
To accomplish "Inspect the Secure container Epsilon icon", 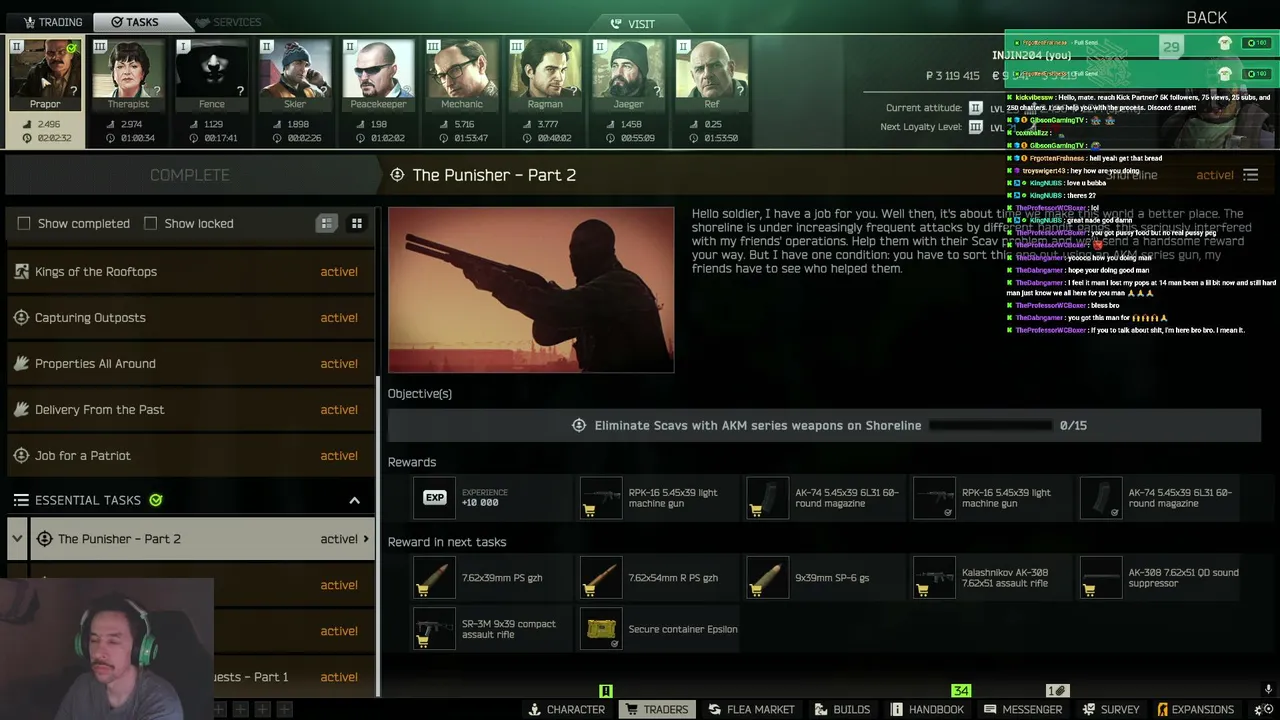I will coord(601,629).
